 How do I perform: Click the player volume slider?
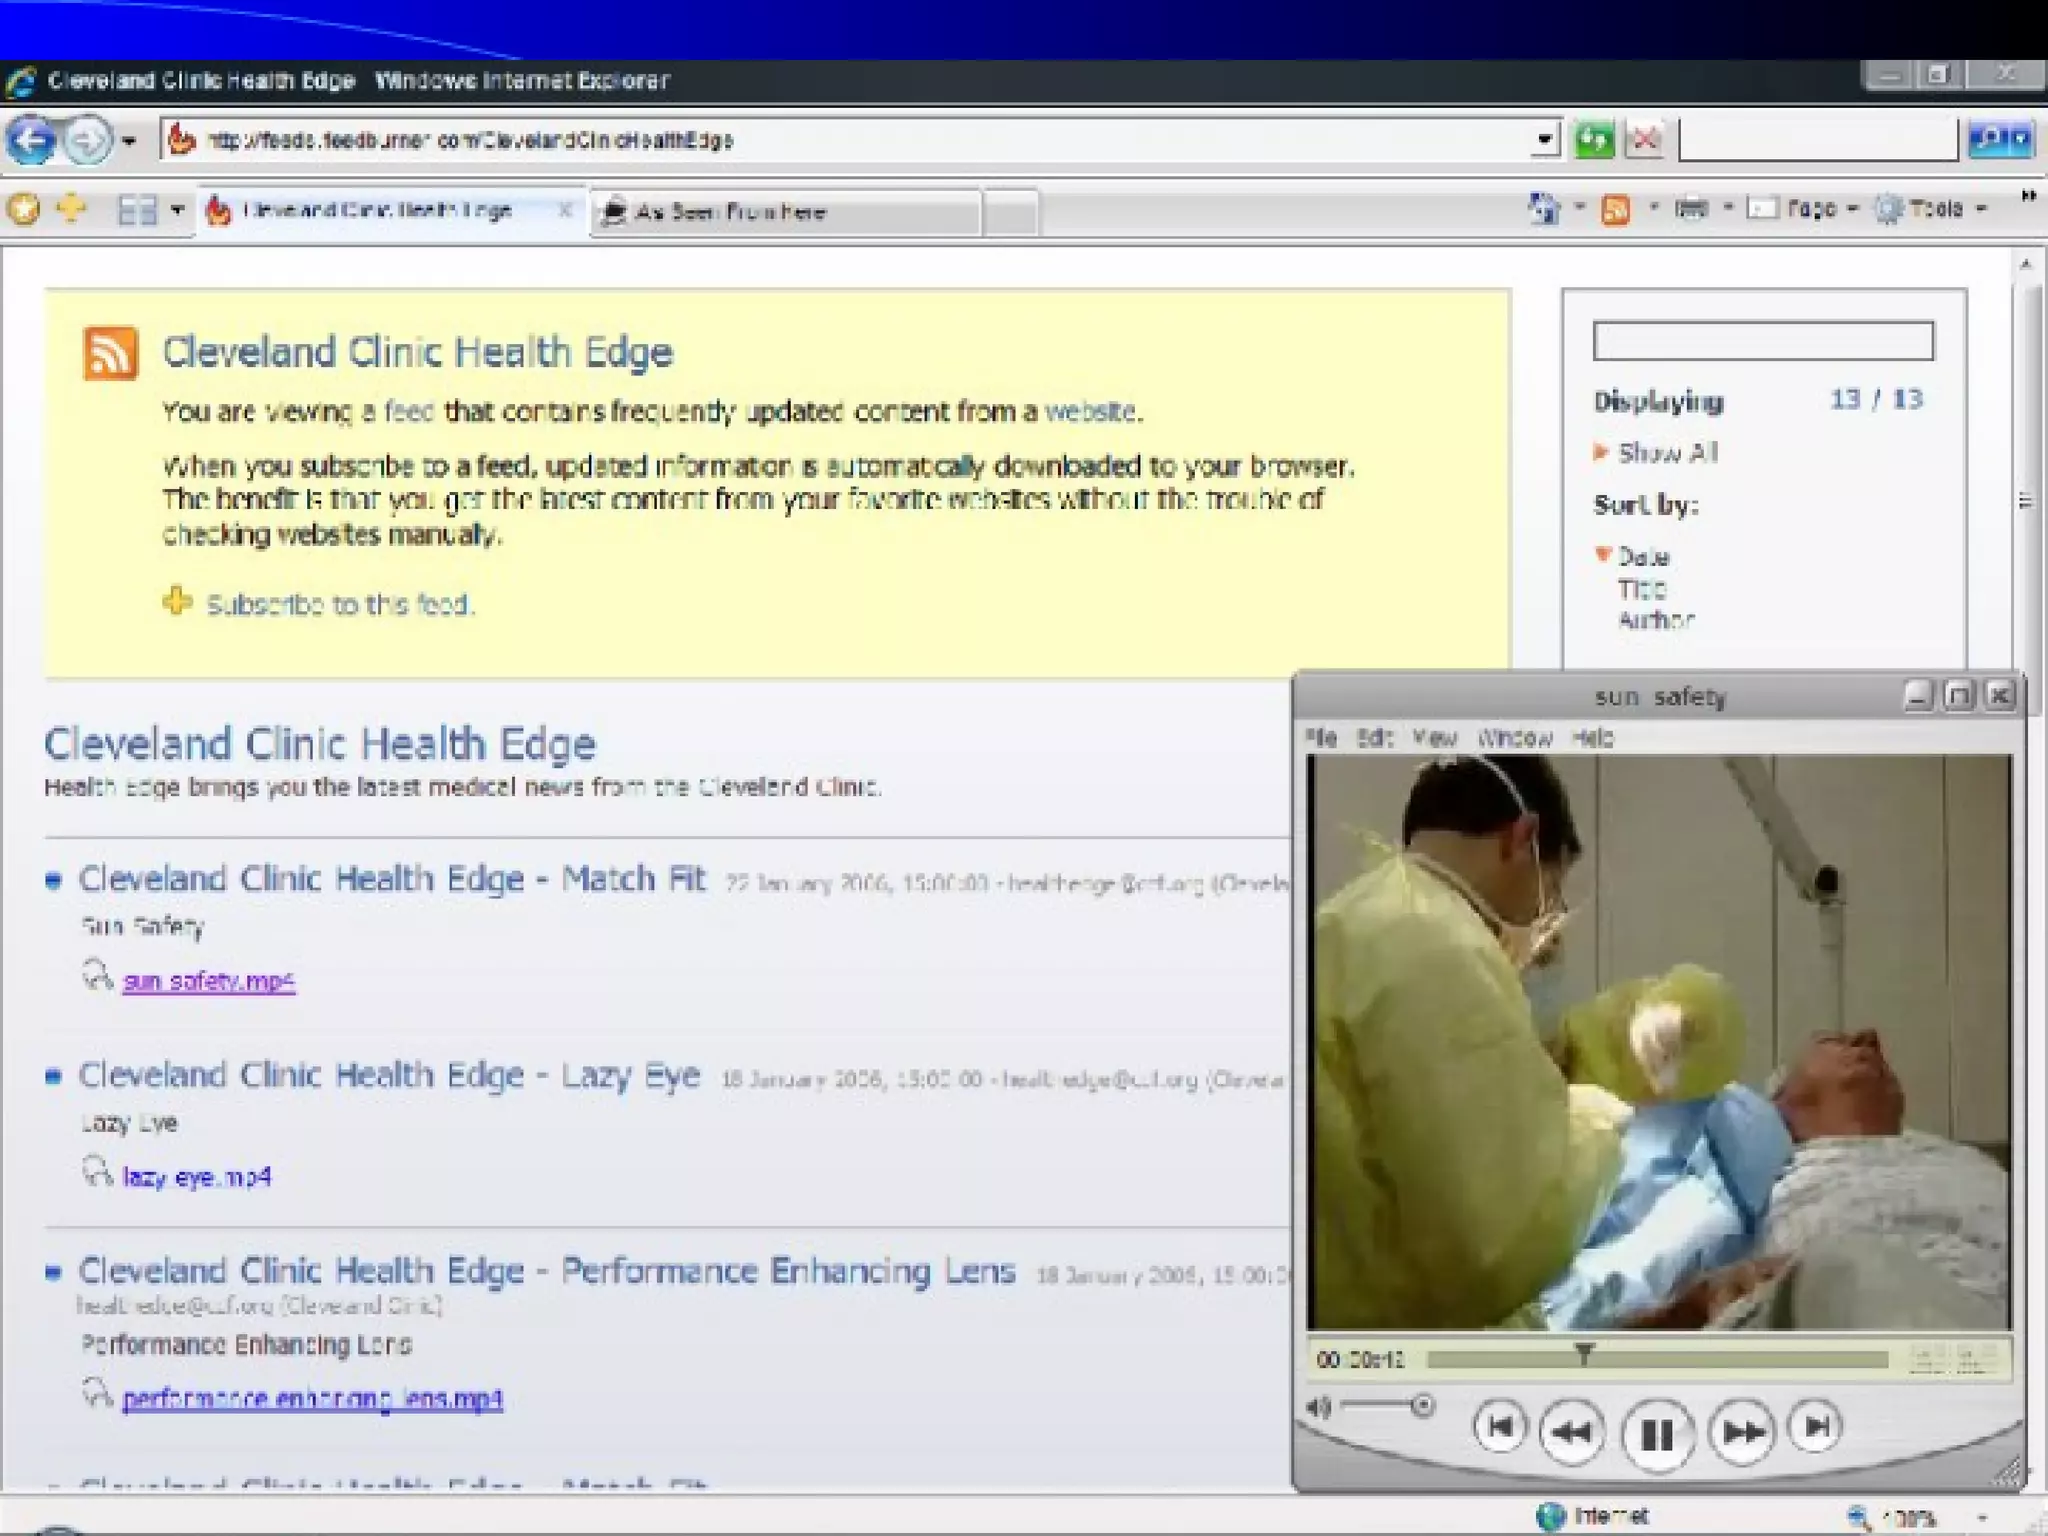click(1388, 1406)
